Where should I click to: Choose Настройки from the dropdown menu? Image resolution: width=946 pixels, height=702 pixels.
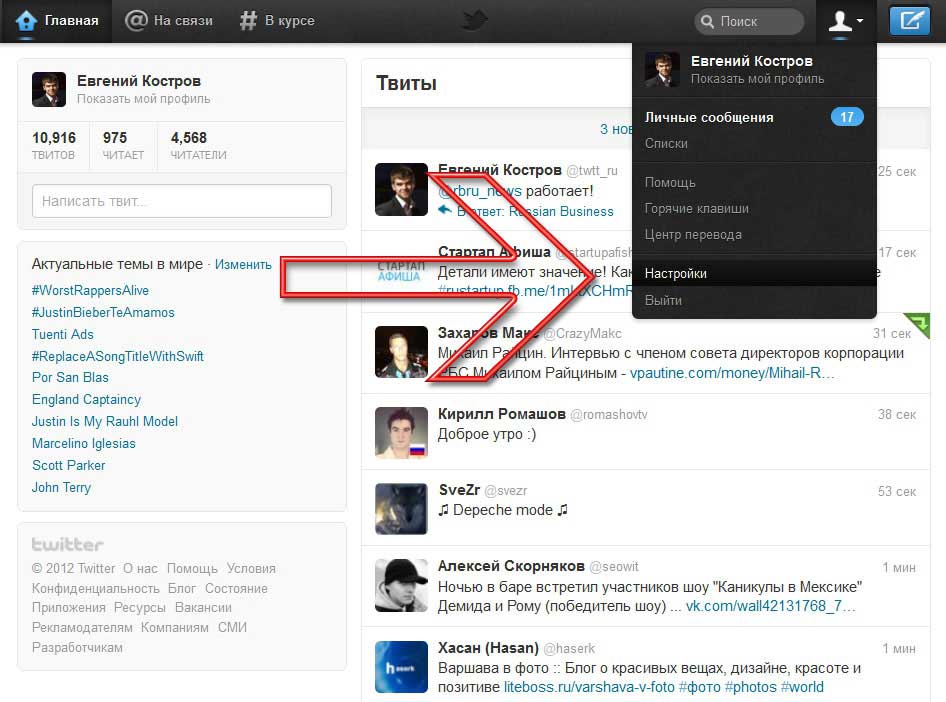point(754,273)
